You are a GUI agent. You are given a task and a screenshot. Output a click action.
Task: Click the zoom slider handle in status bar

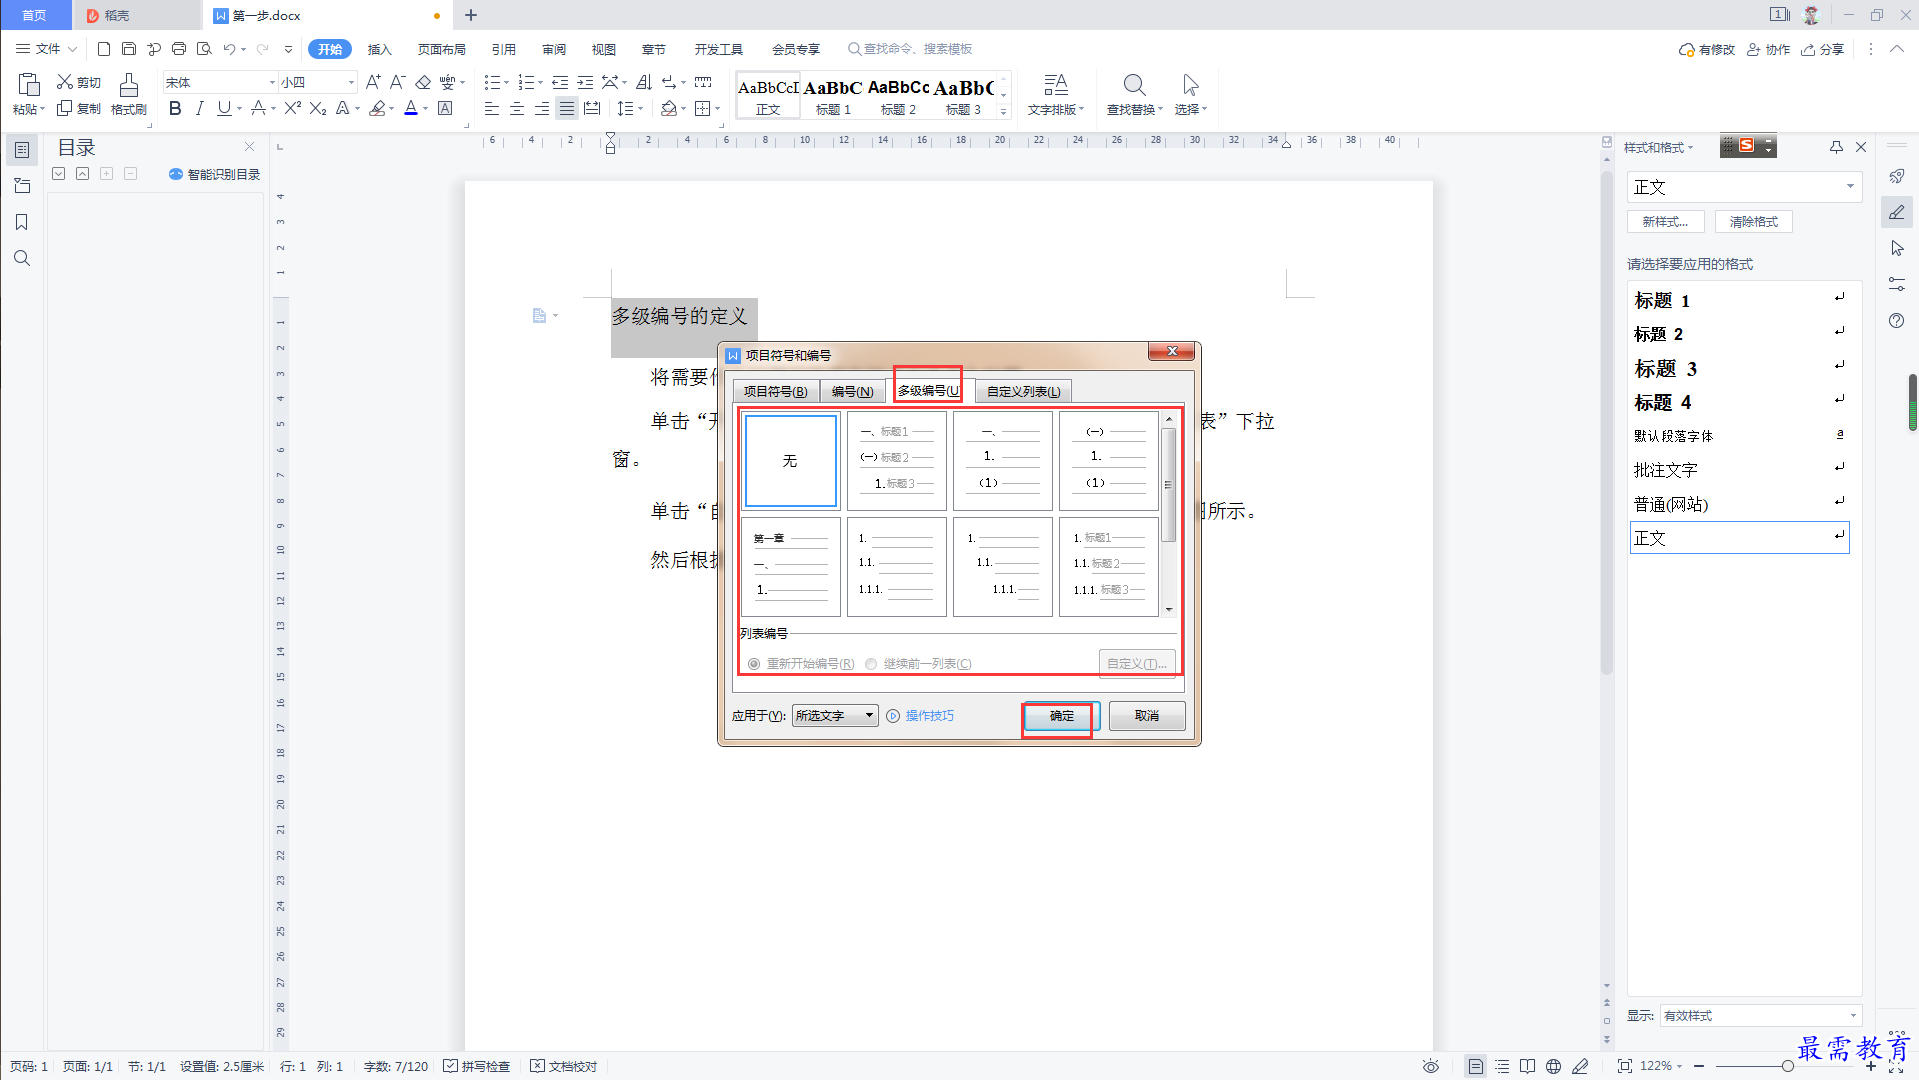tap(1788, 1066)
